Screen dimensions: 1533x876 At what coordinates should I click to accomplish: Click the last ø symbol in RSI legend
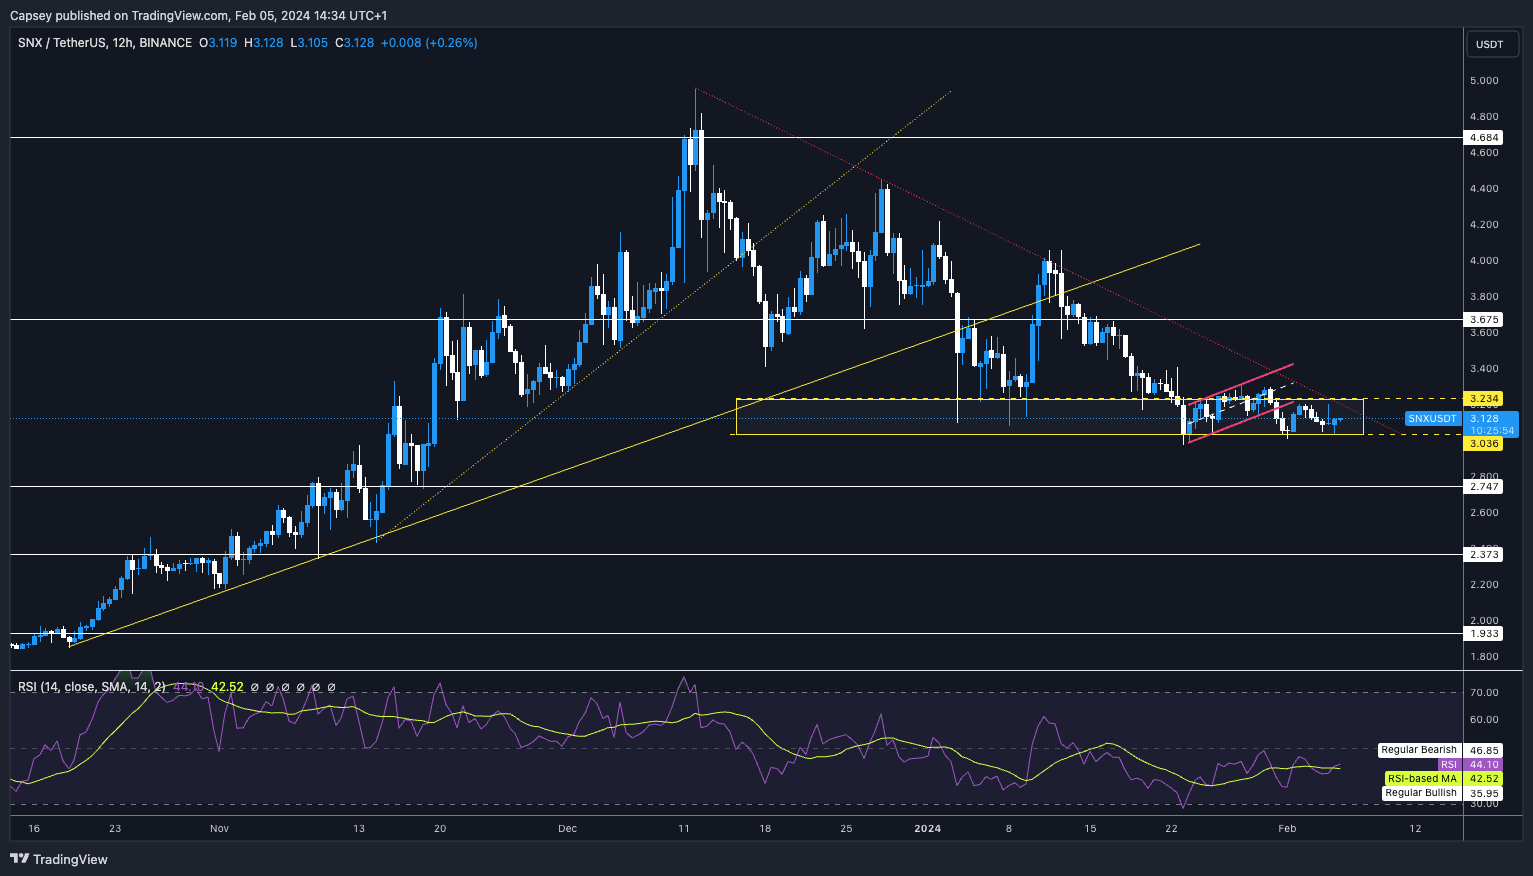click(332, 687)
